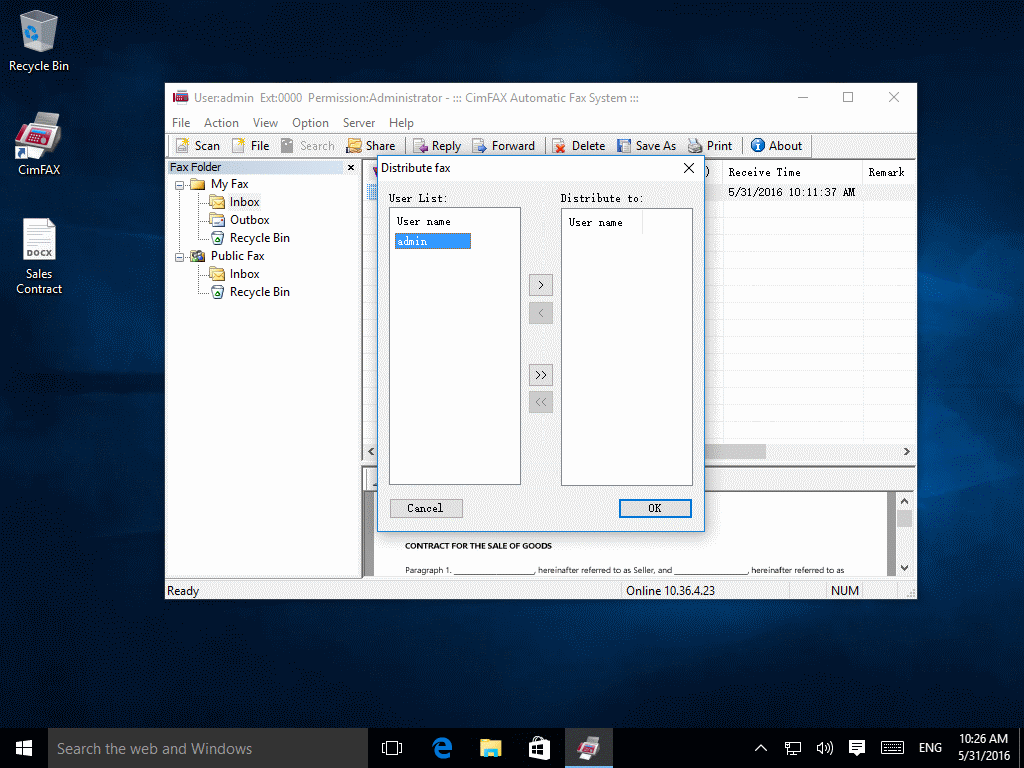Click up arrow of preview scrollbar
1024x768 pixels.
[x=904, y=502]
